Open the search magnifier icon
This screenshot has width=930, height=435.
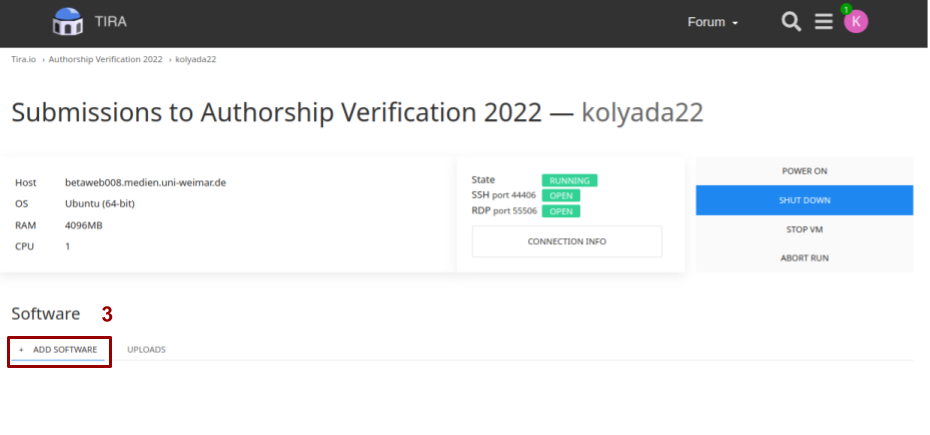791,22
